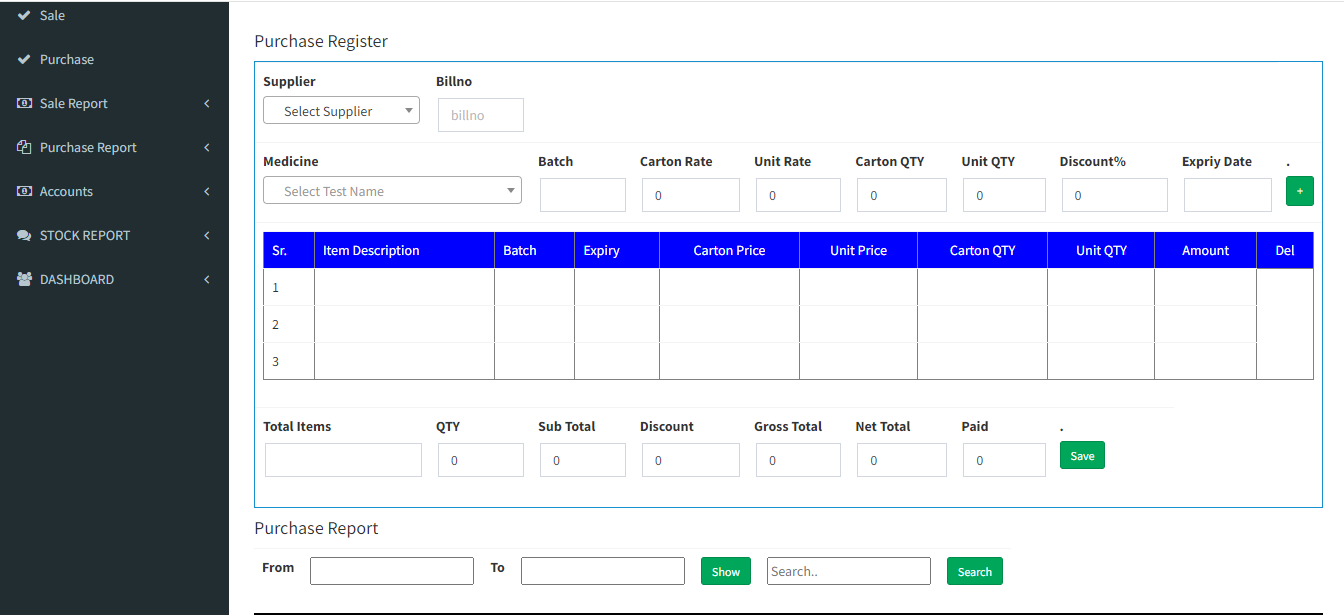This screenshot has height=616, width=1344.
Task: Click the Purchase Report copy icon
Action: tap(24, 148)
